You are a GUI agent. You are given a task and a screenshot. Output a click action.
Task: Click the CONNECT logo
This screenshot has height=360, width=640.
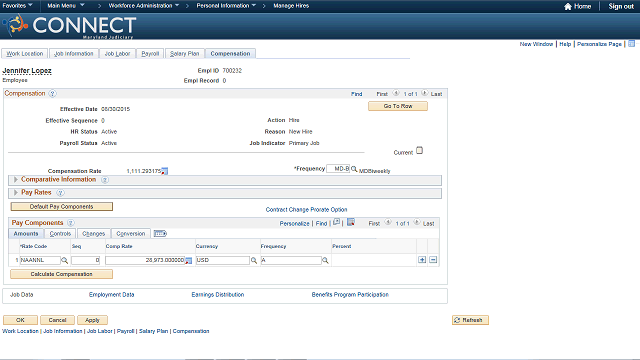69,27
